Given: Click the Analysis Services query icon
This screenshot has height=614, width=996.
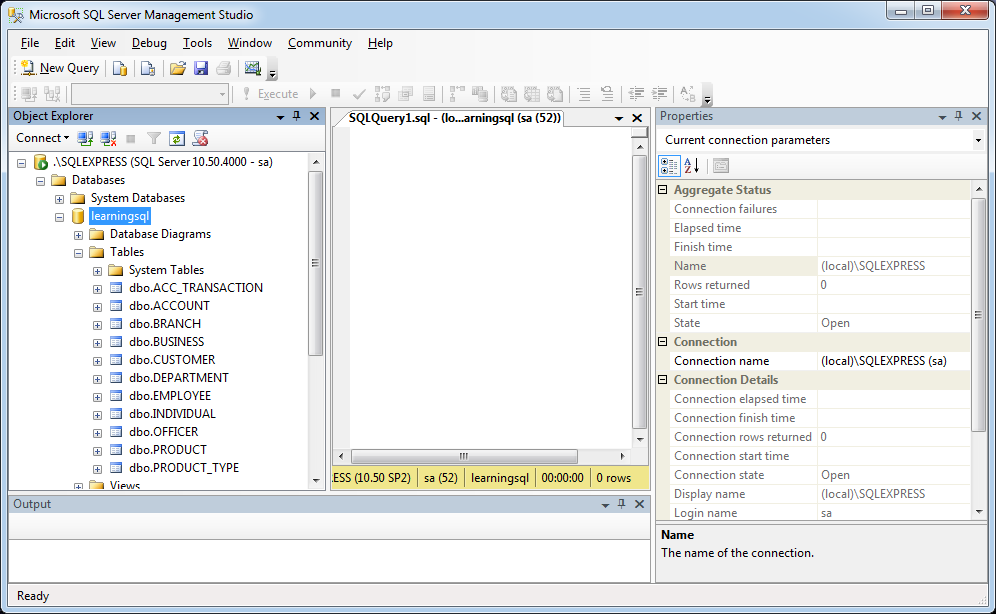Looking at the screenshot, I should coord(148,68).
